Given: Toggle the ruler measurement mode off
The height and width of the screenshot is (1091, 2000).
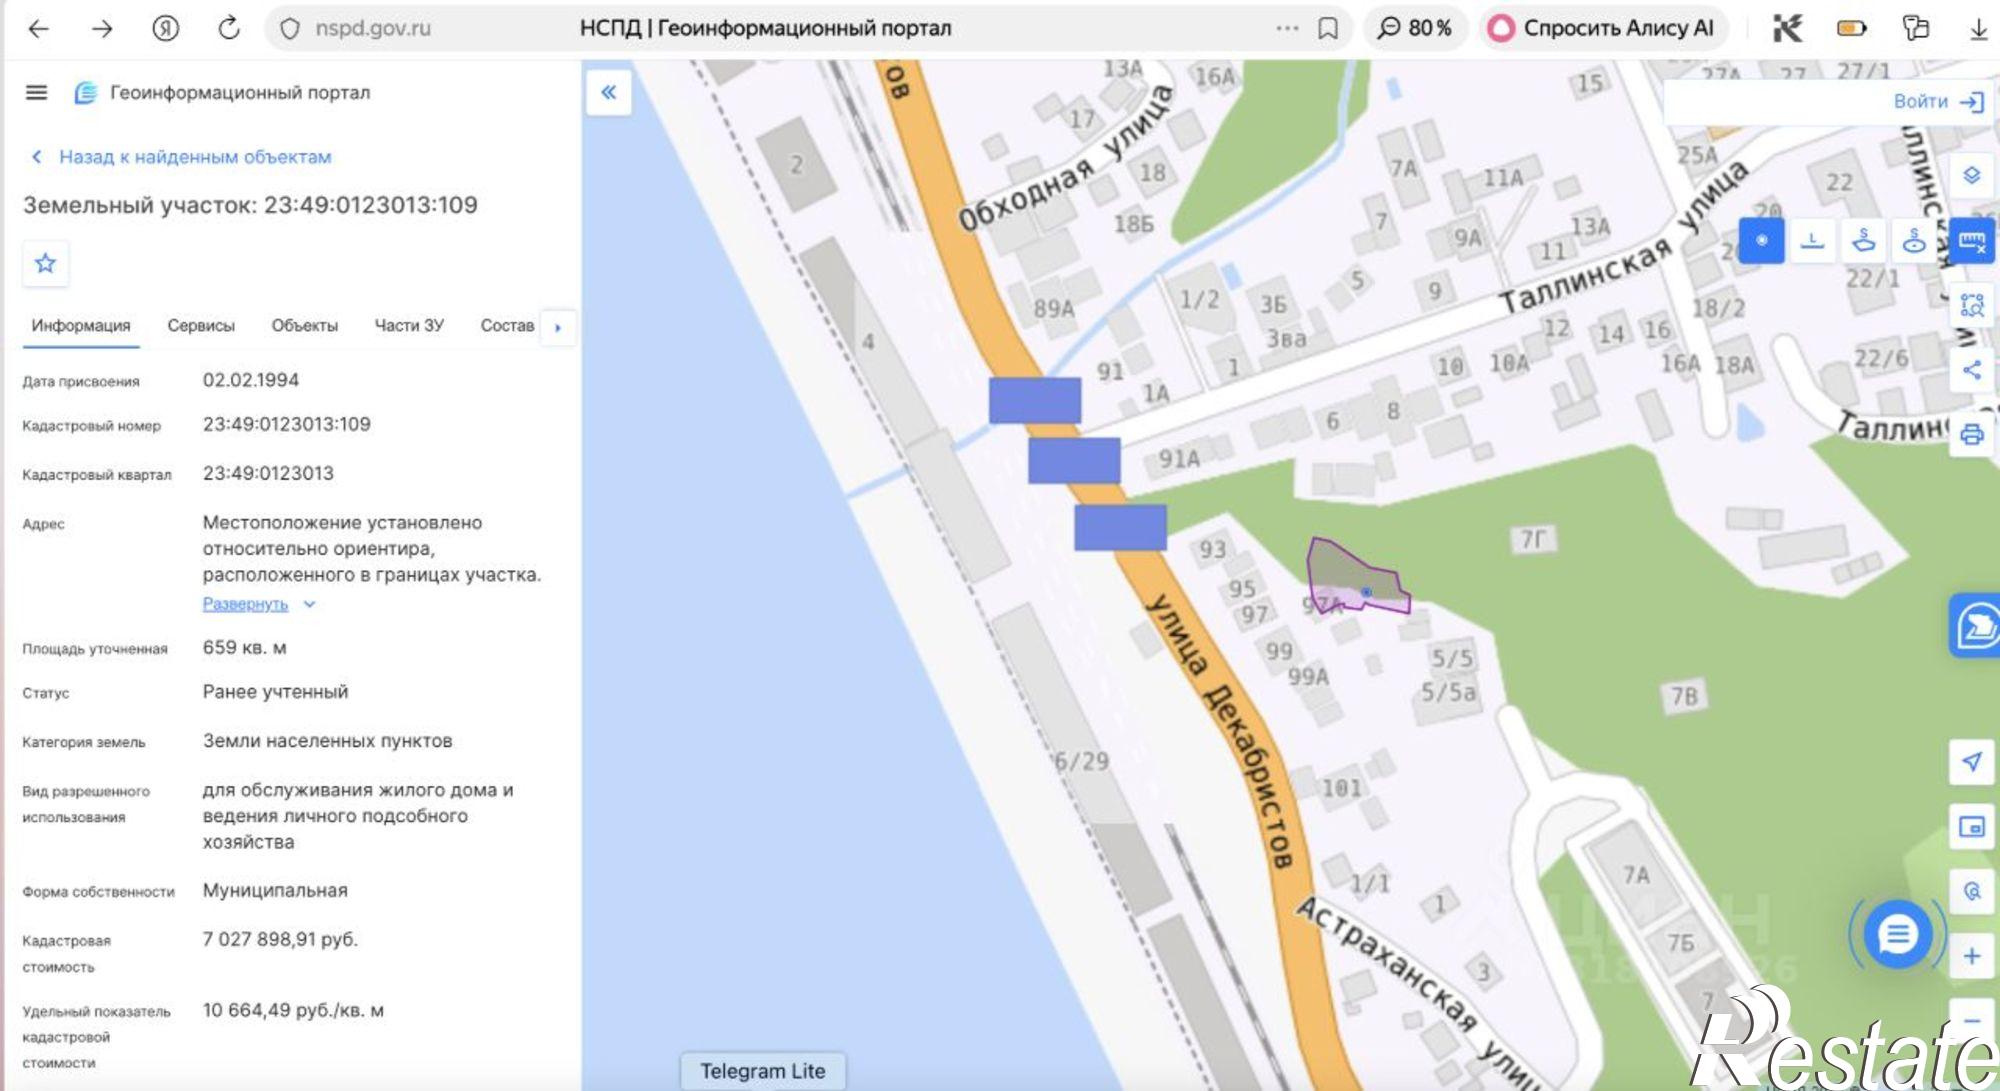Looking at the screenshot, I should pyautogui.click(x=1971, y=240).
